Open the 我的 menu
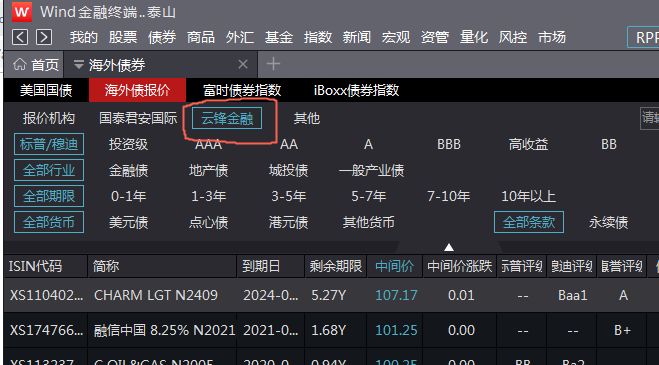The height and width of the screenshot is (365, 659). pyautogui.click(x=84, y=37)
